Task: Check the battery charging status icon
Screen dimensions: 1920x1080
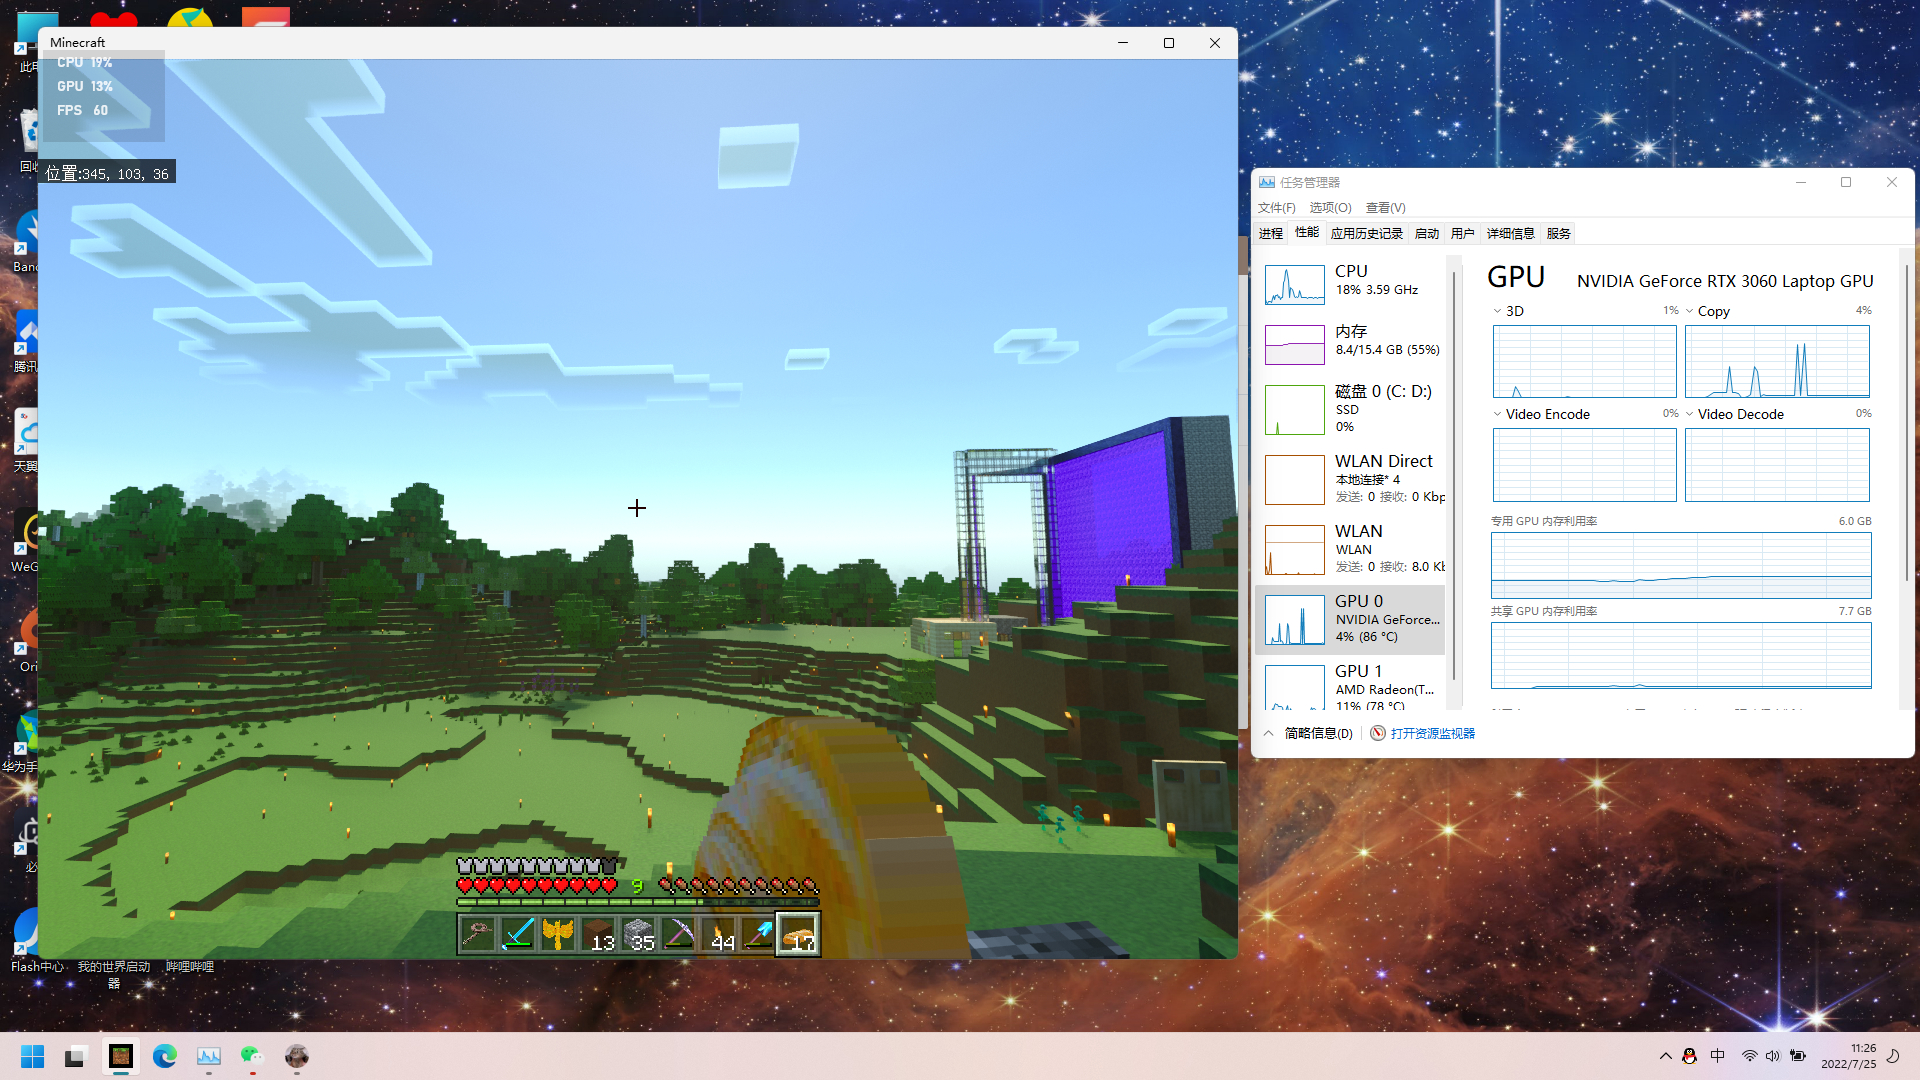Action: [1798, 1056]
